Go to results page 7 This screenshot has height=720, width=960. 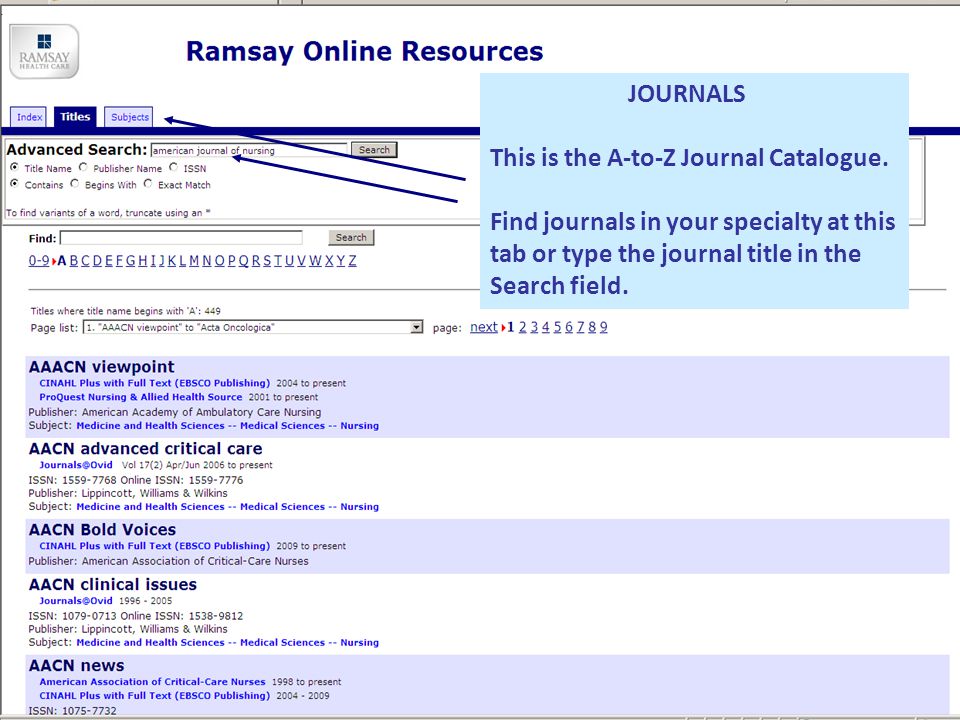click(580, 327)
